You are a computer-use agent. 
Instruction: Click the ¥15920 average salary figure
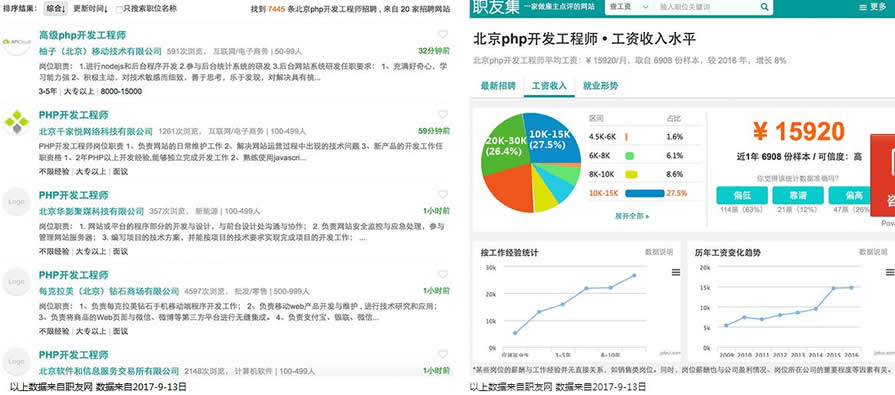point(799,132)
